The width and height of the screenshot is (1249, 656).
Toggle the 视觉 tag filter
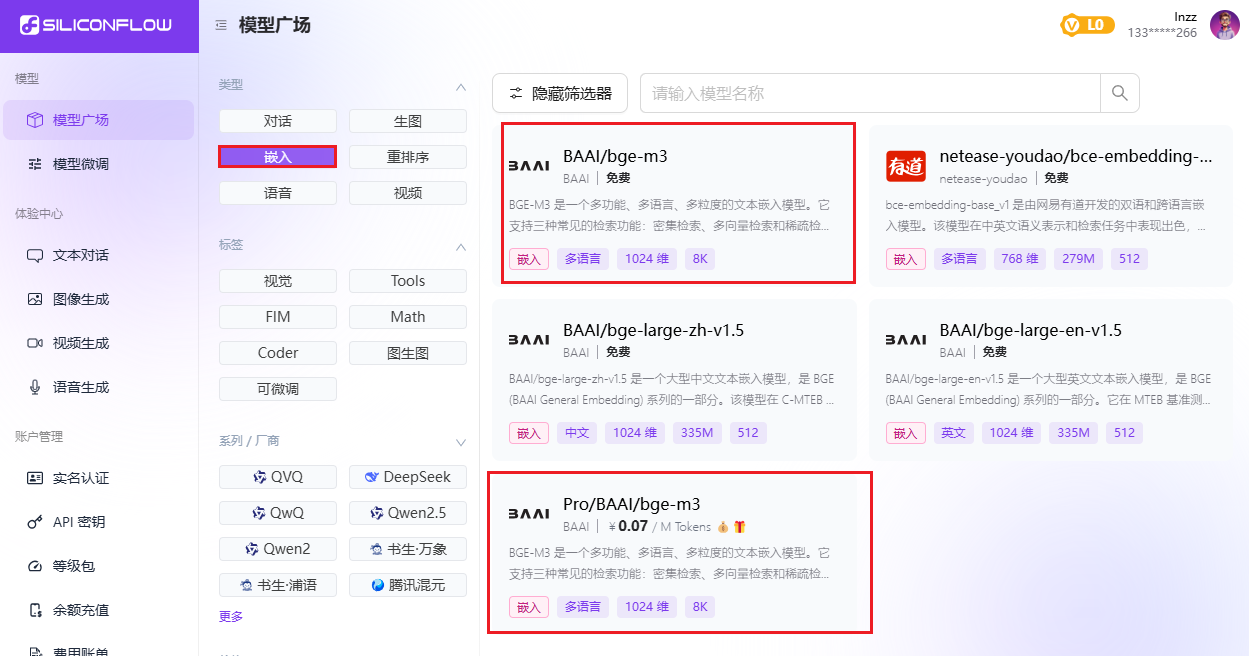click(278, 281)
